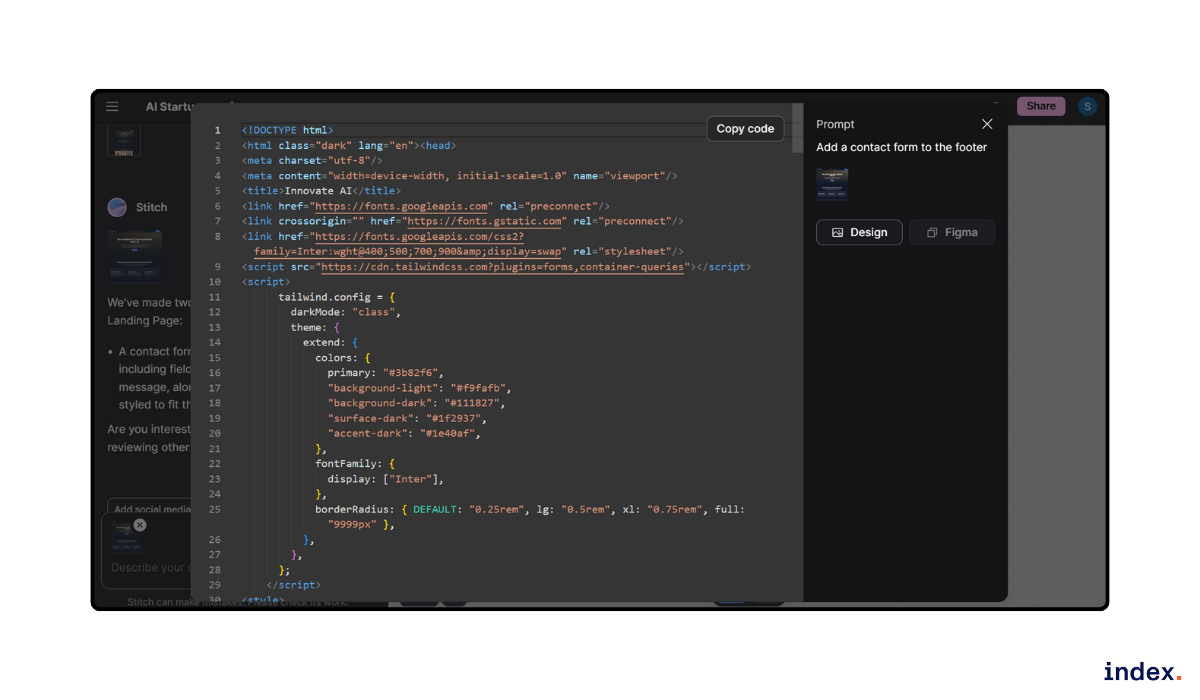
Task: Click the Design button's image icon
Action: pyautogui.click(x=838, y=232)
